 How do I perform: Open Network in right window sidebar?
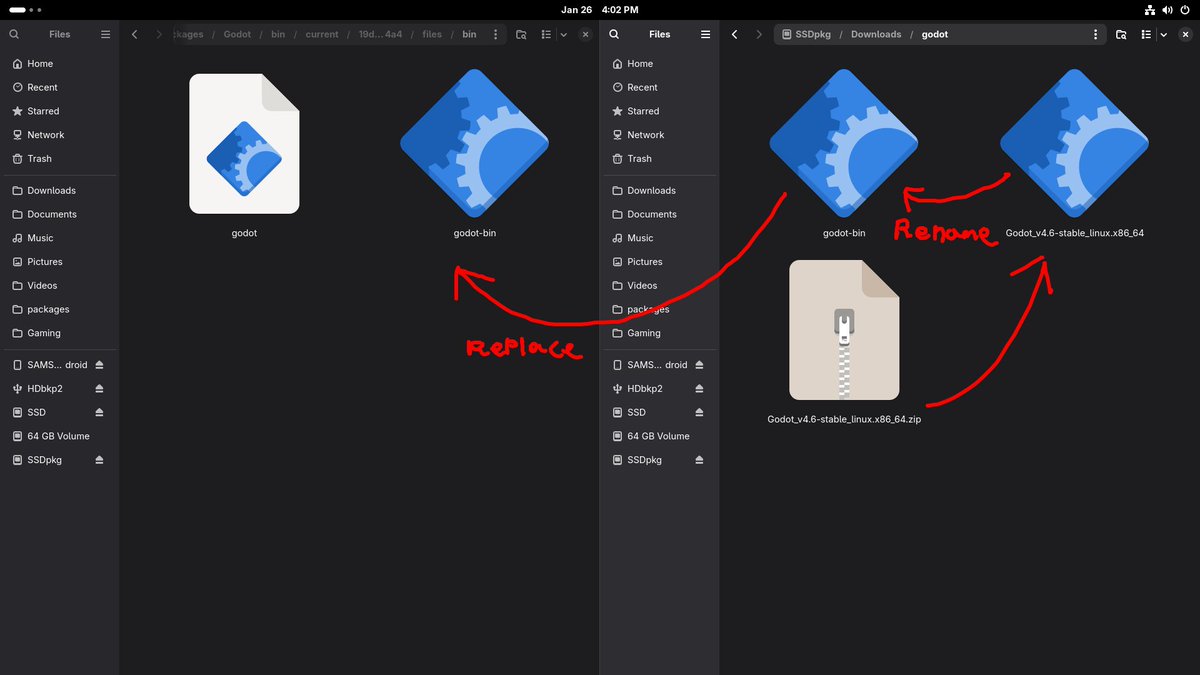(x=660, y=135)
